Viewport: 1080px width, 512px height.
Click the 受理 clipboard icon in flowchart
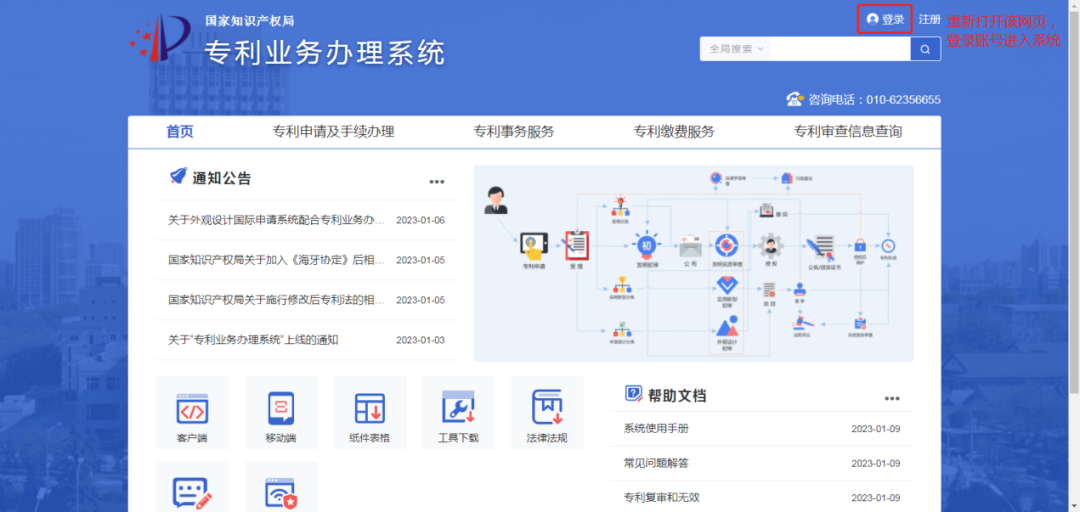tap(577, 245)
